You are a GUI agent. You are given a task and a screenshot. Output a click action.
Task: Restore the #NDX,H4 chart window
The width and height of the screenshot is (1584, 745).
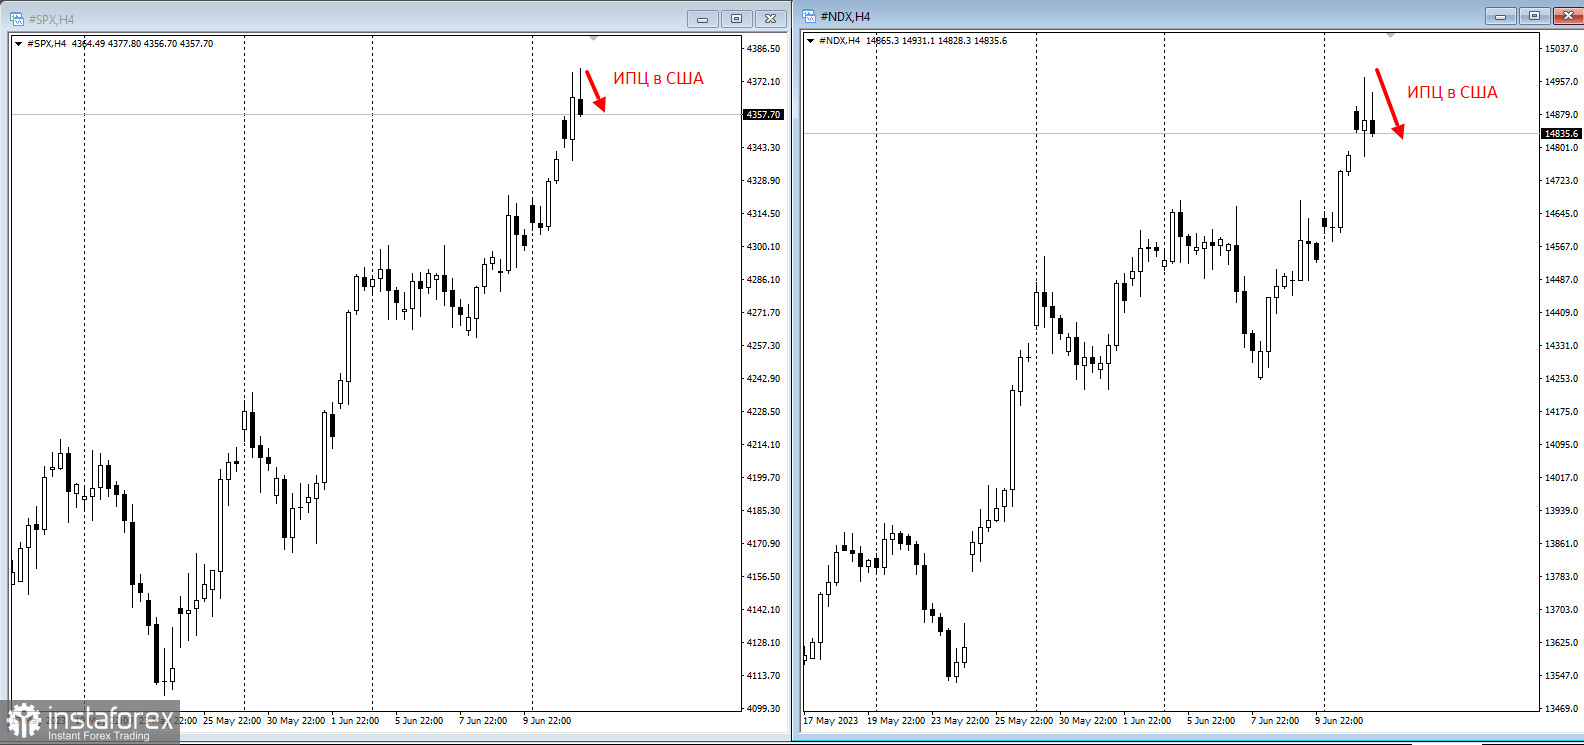[x=1534, y=16]
